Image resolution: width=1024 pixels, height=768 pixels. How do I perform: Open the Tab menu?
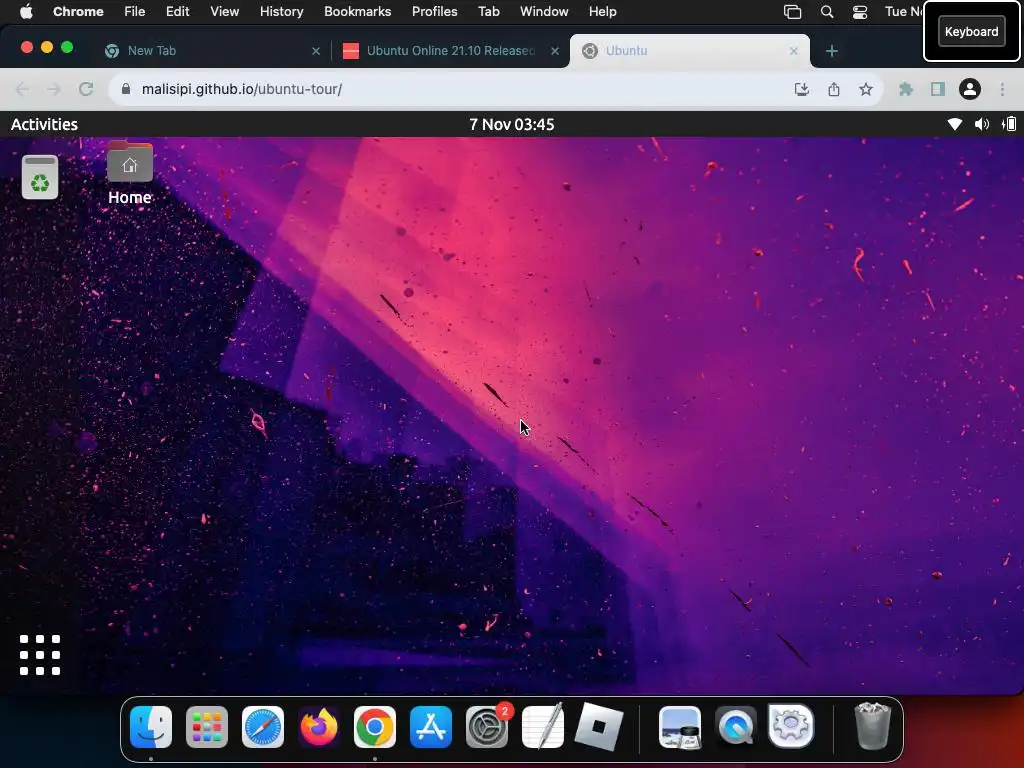click(488, 12)
